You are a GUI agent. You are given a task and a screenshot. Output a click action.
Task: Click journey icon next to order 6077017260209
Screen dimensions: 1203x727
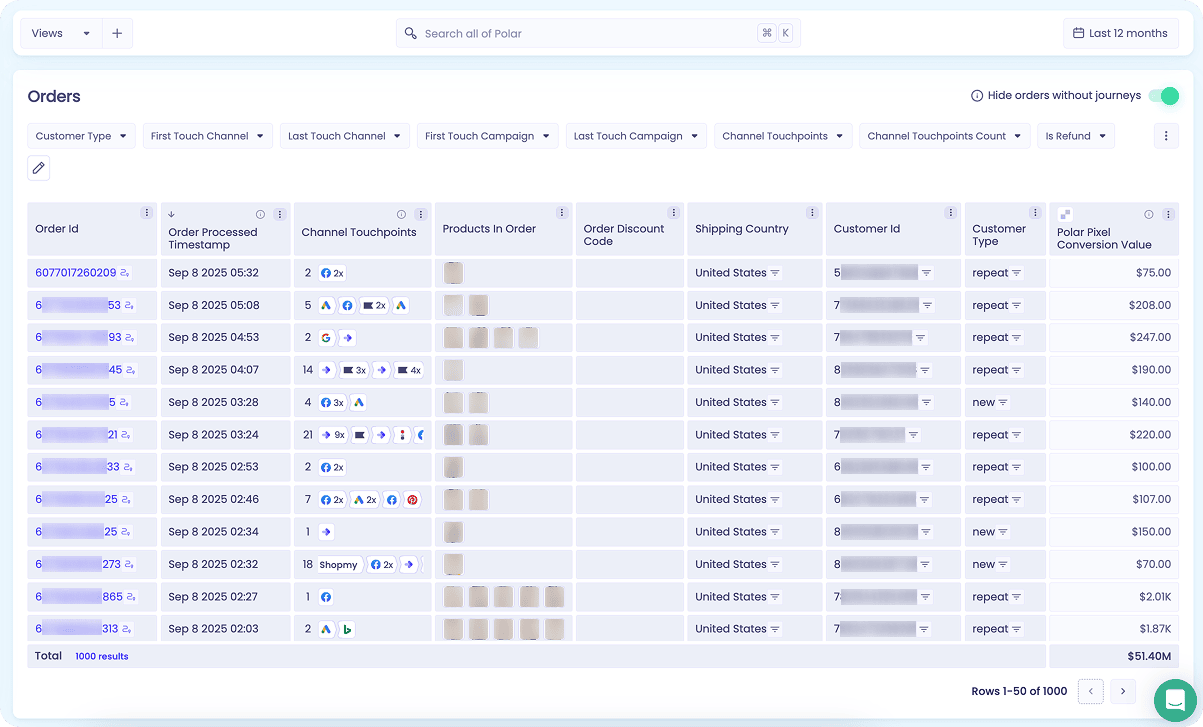(x=126, y=273)
